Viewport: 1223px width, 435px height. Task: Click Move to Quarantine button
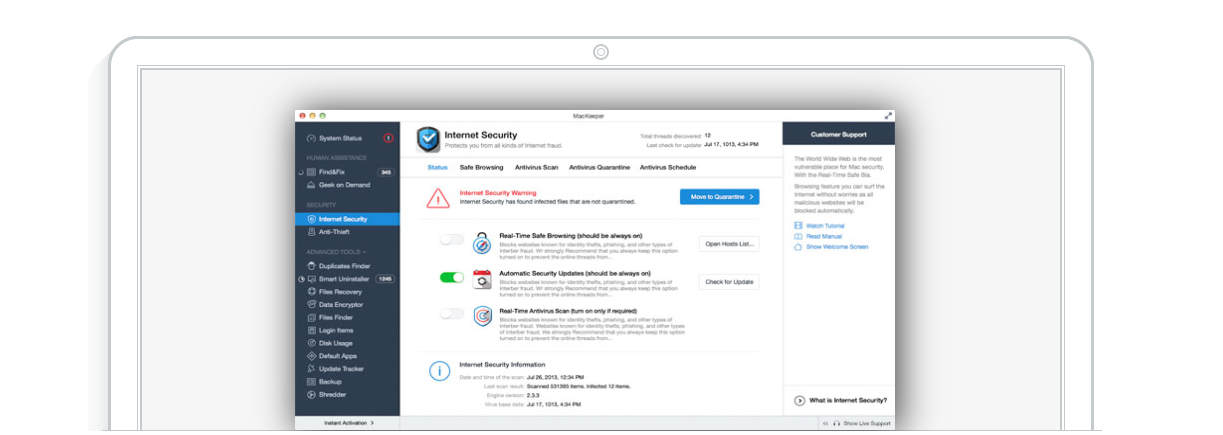(719, 197)
